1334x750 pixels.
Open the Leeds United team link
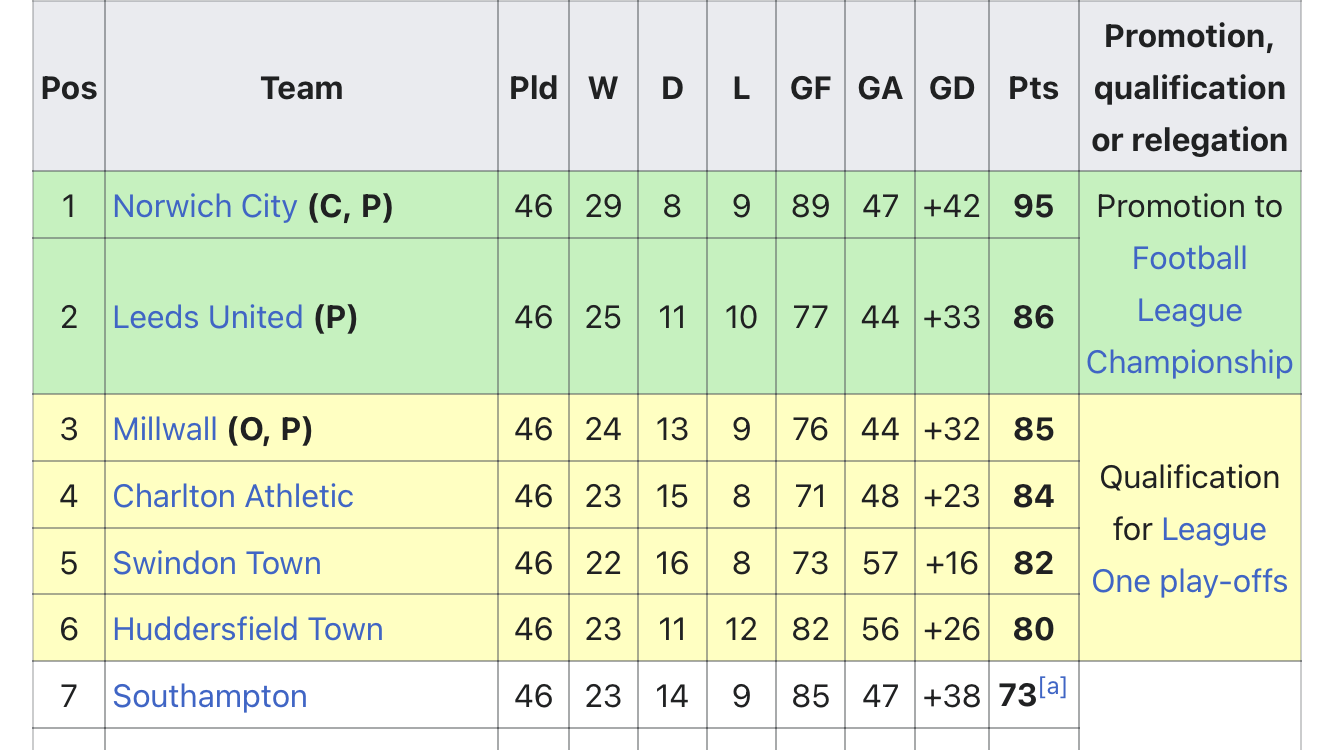pyautogui.click(x=208, y=317)
